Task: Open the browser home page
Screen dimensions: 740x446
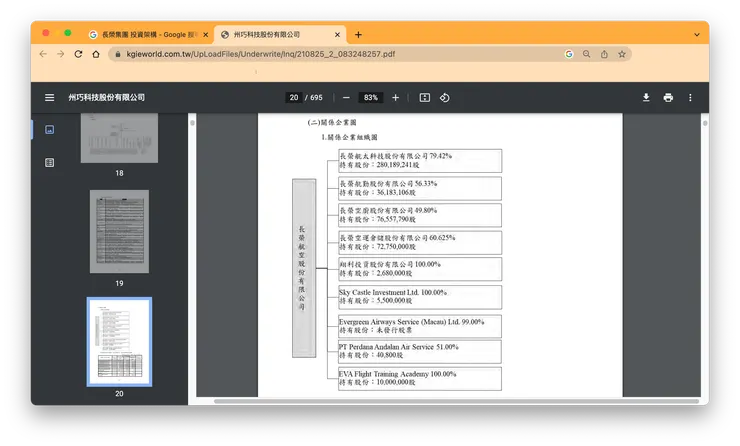Action: (96, 54)
